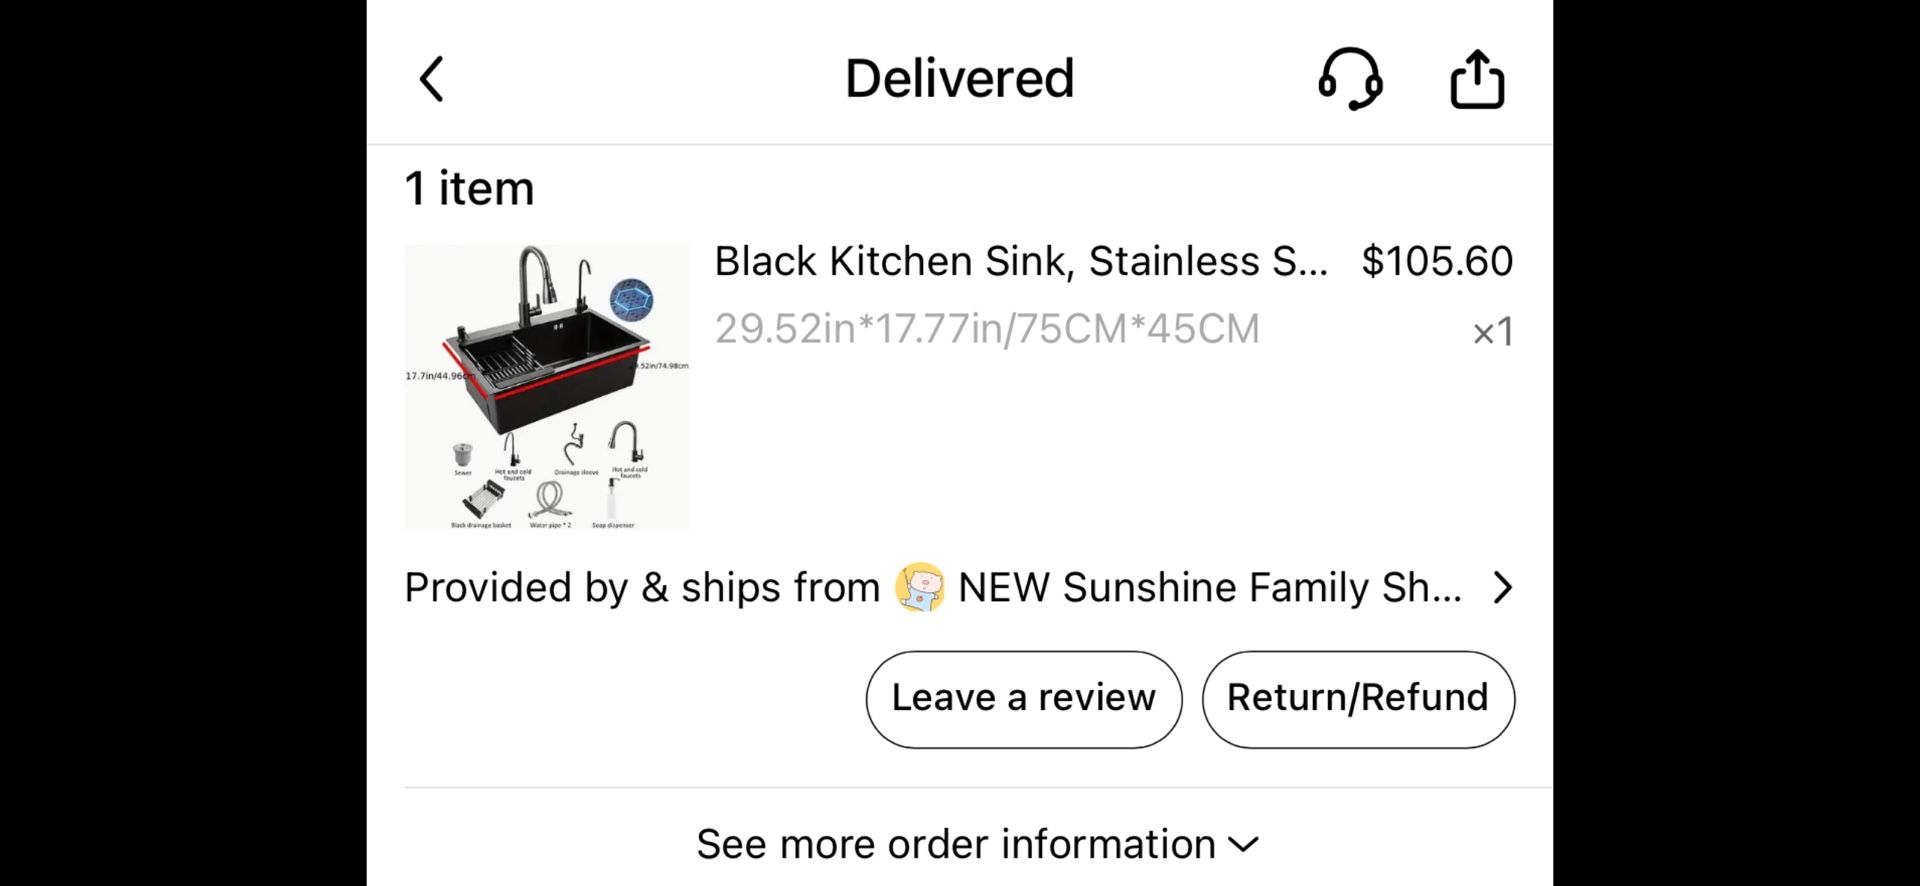The image size is (1920, 886).
Task: Open the Black Kitchen Sink product title
Action: pos(1020,261)
